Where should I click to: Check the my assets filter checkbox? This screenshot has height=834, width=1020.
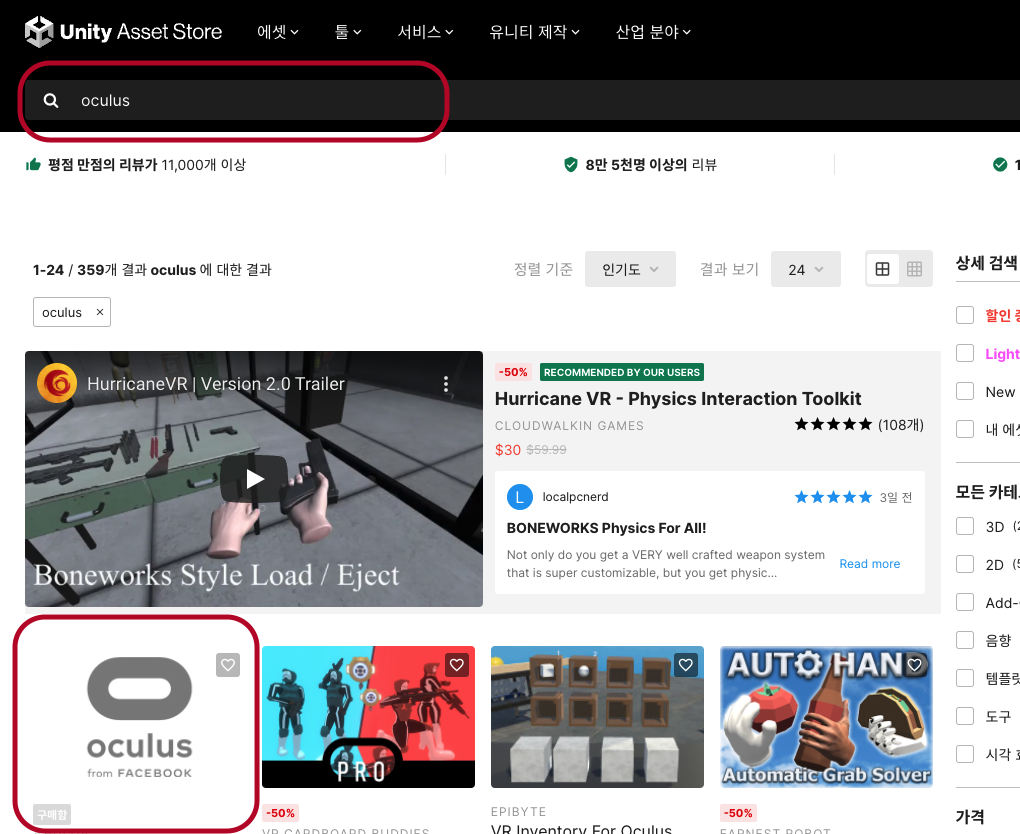[965, 429]
